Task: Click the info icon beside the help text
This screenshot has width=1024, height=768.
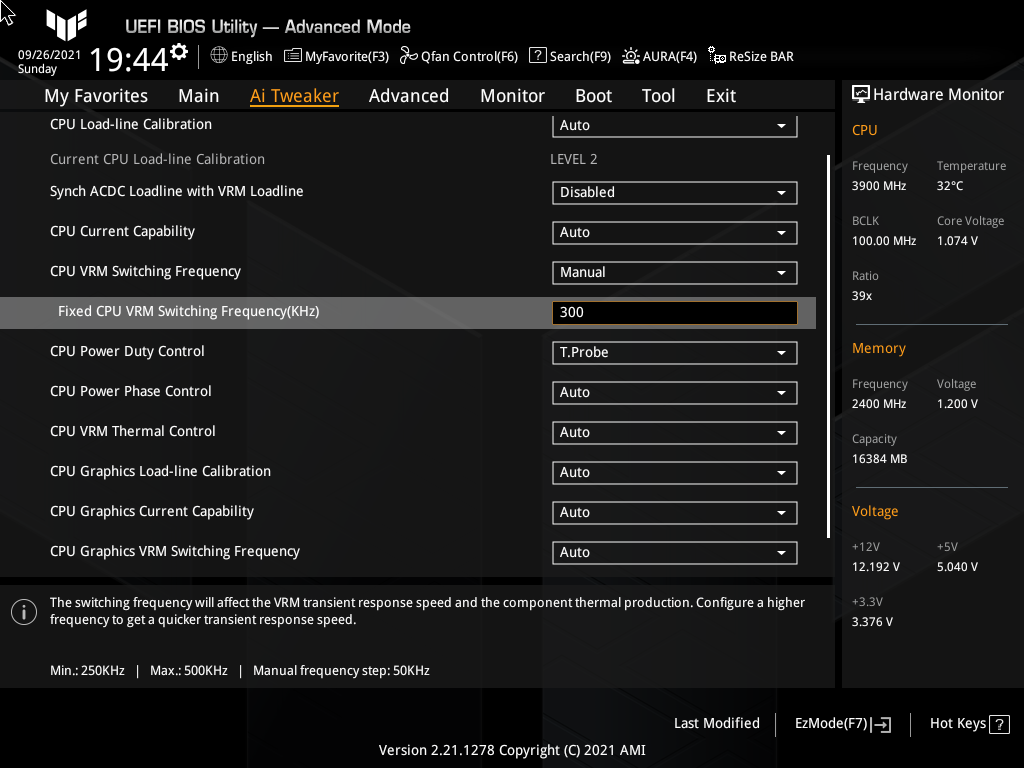Action: coord(23,611)
